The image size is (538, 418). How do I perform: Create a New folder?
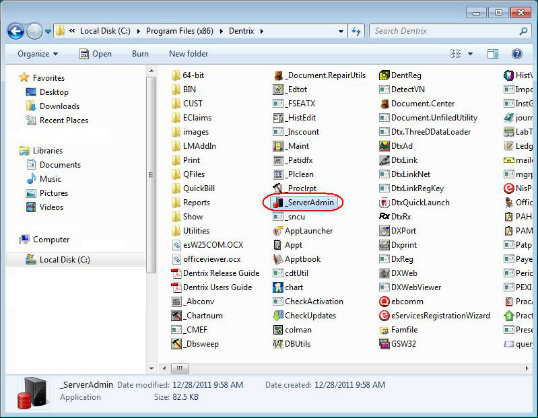[188, 54]
